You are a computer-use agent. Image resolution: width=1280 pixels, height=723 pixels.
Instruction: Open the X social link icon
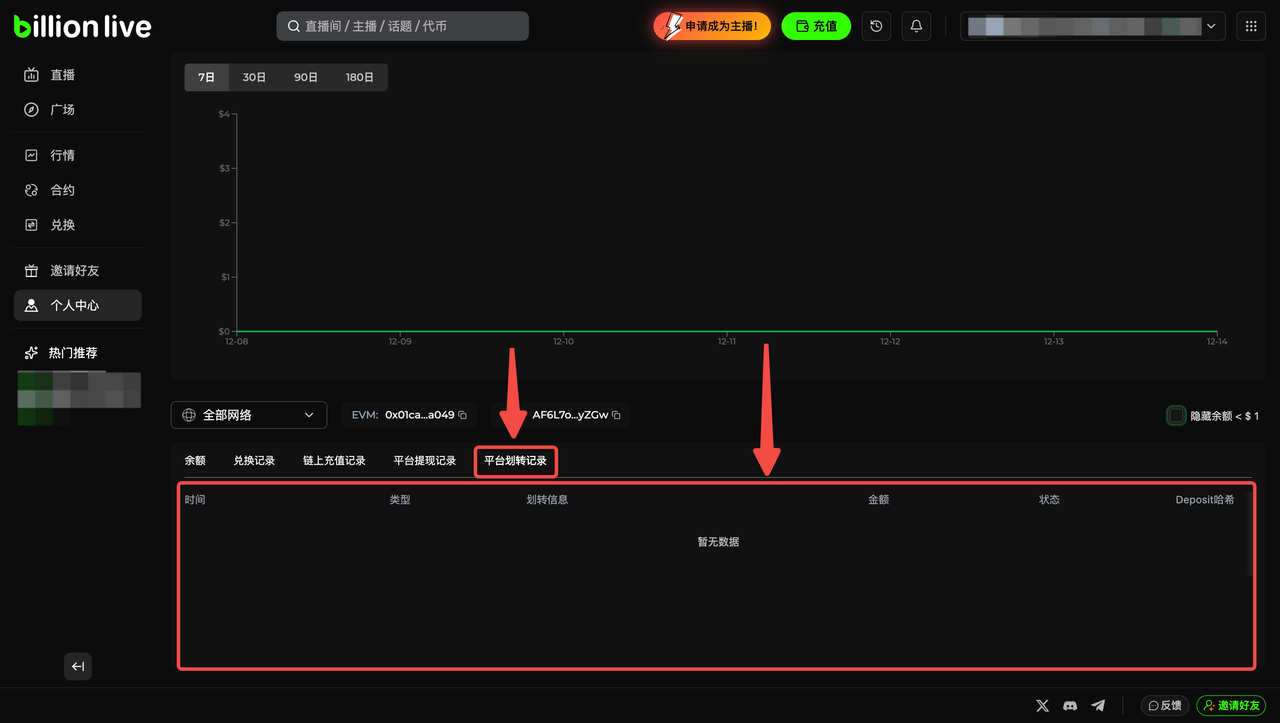coord(1043,705)
